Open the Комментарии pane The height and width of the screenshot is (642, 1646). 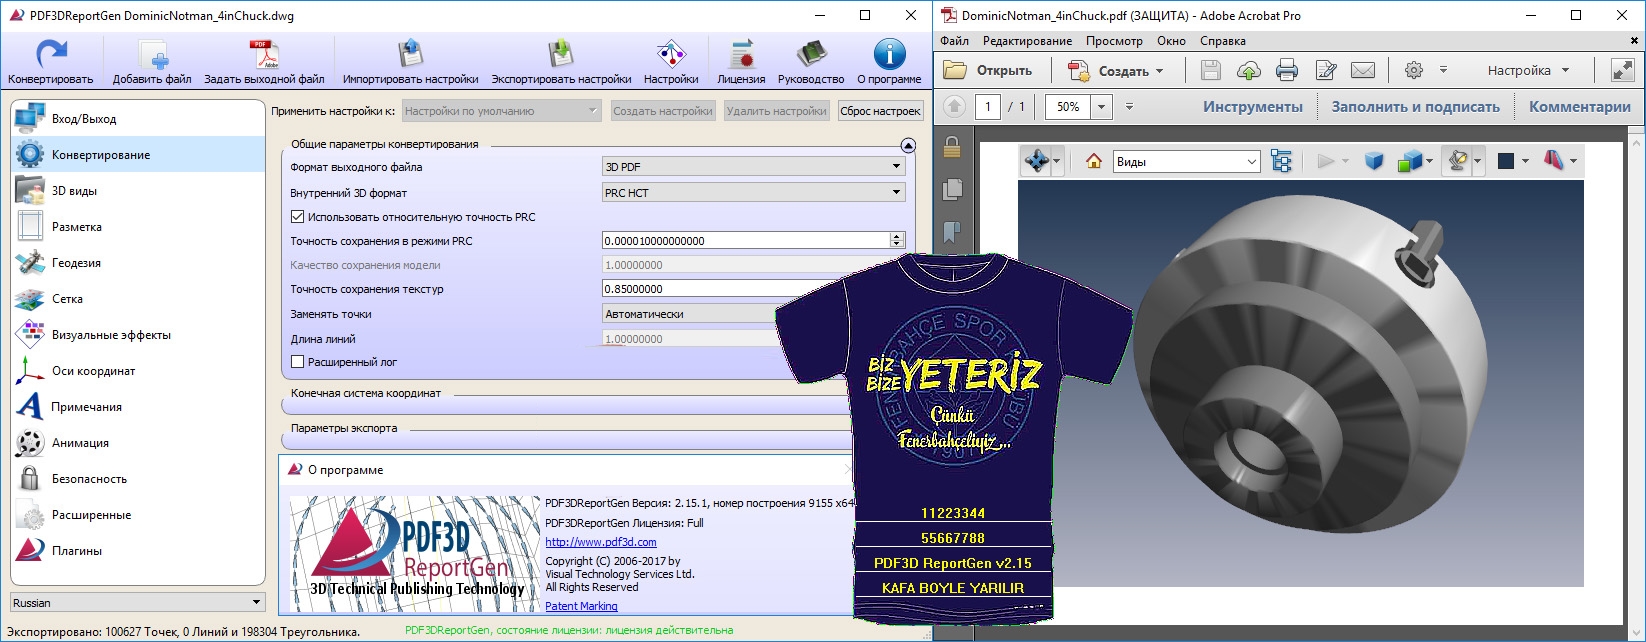(x=1579, y=106)
